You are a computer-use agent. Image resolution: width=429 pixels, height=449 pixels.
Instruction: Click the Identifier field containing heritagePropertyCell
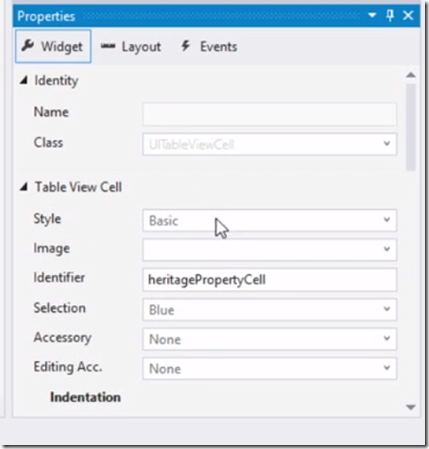point(269,280)
